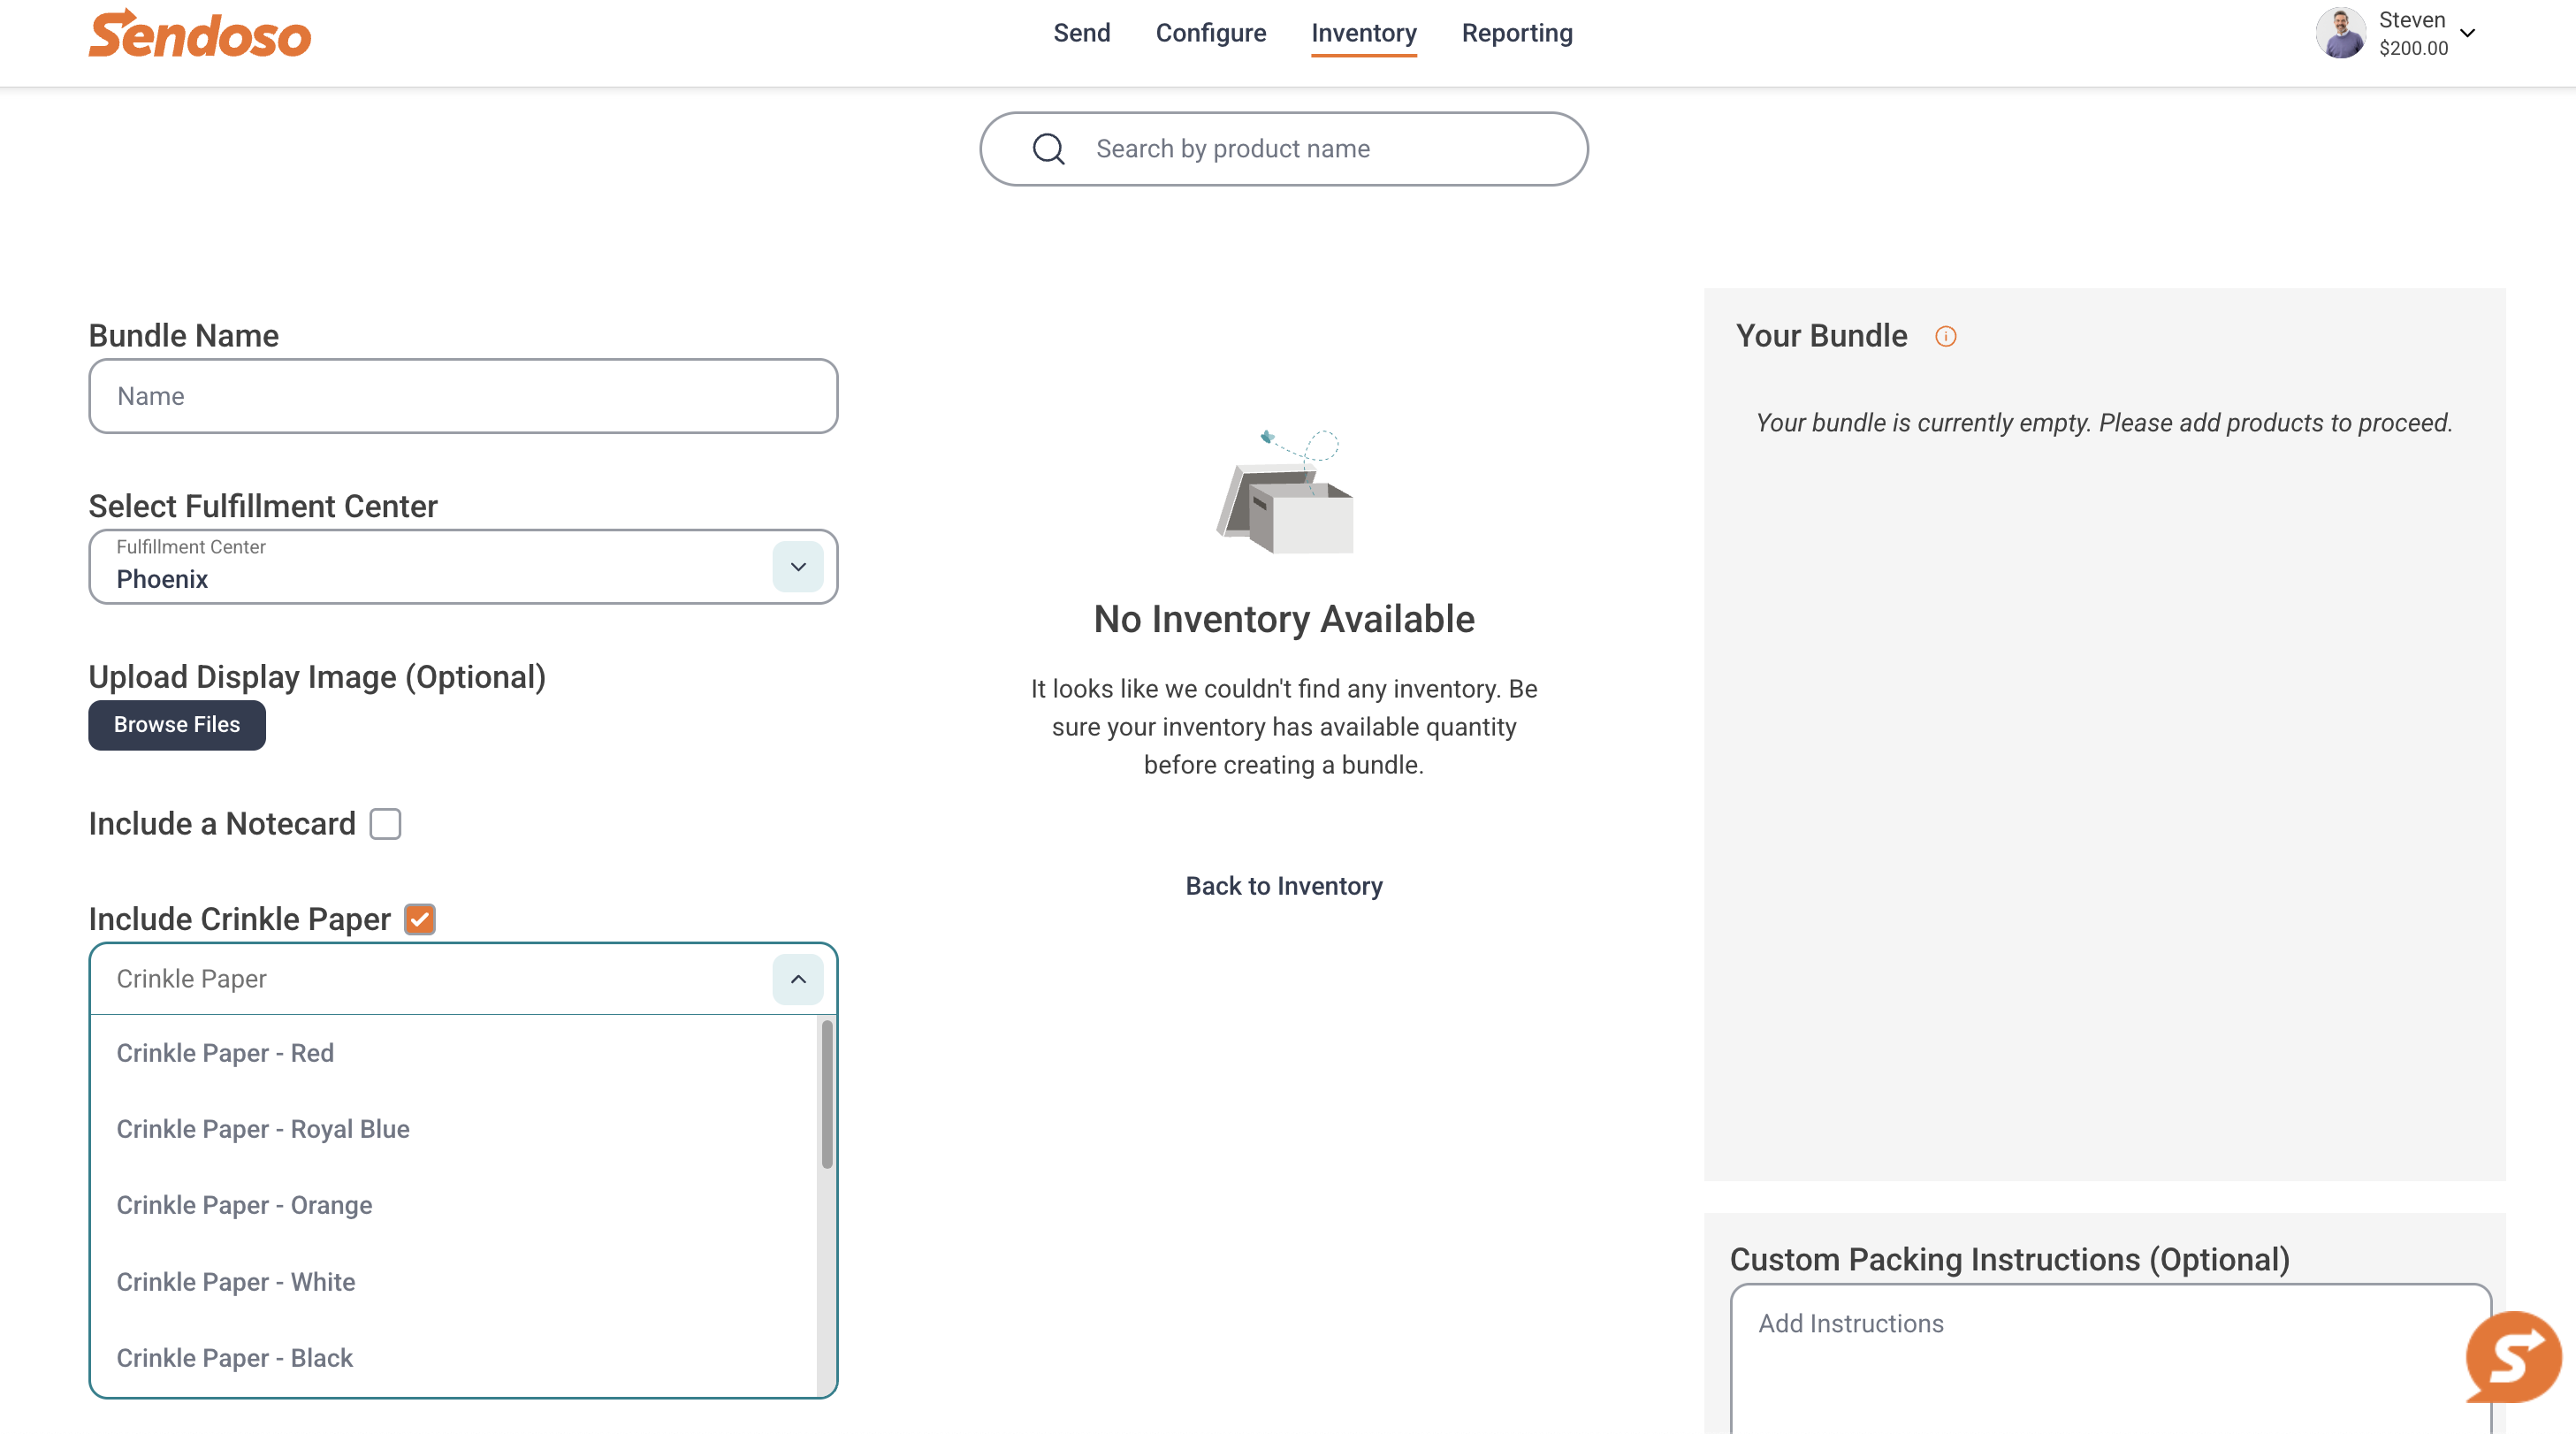Uncheck the Include Crinkle Paper checkbox
Screen dimensions: 2576x1434
(420, 919)
